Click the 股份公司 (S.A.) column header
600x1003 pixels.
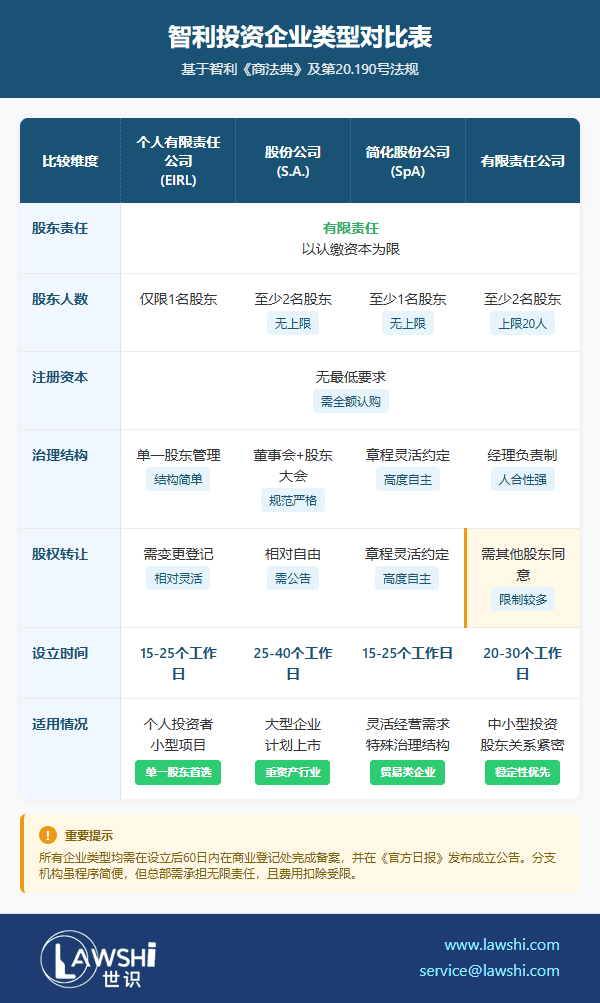293,161
